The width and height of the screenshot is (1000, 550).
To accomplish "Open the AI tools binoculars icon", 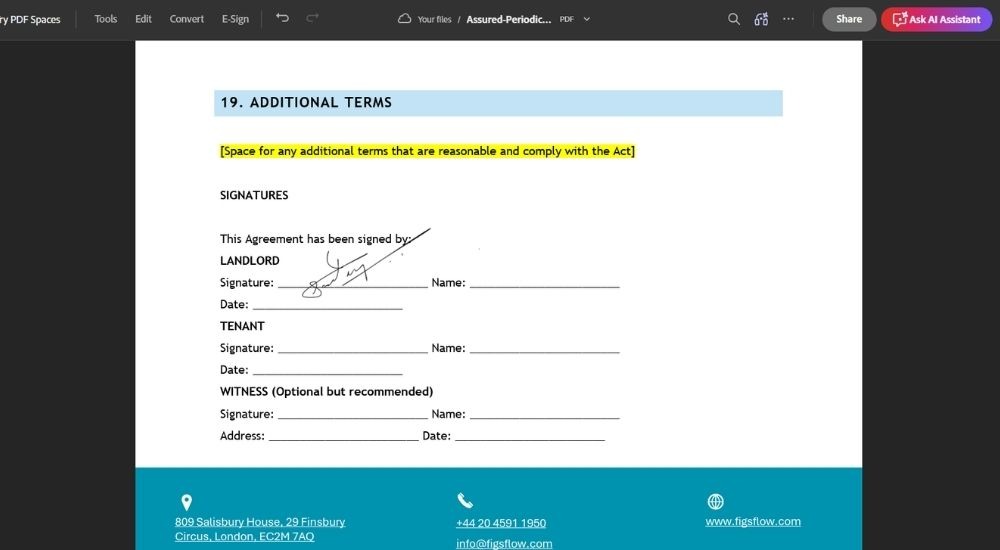I will (x=761, y=19).
